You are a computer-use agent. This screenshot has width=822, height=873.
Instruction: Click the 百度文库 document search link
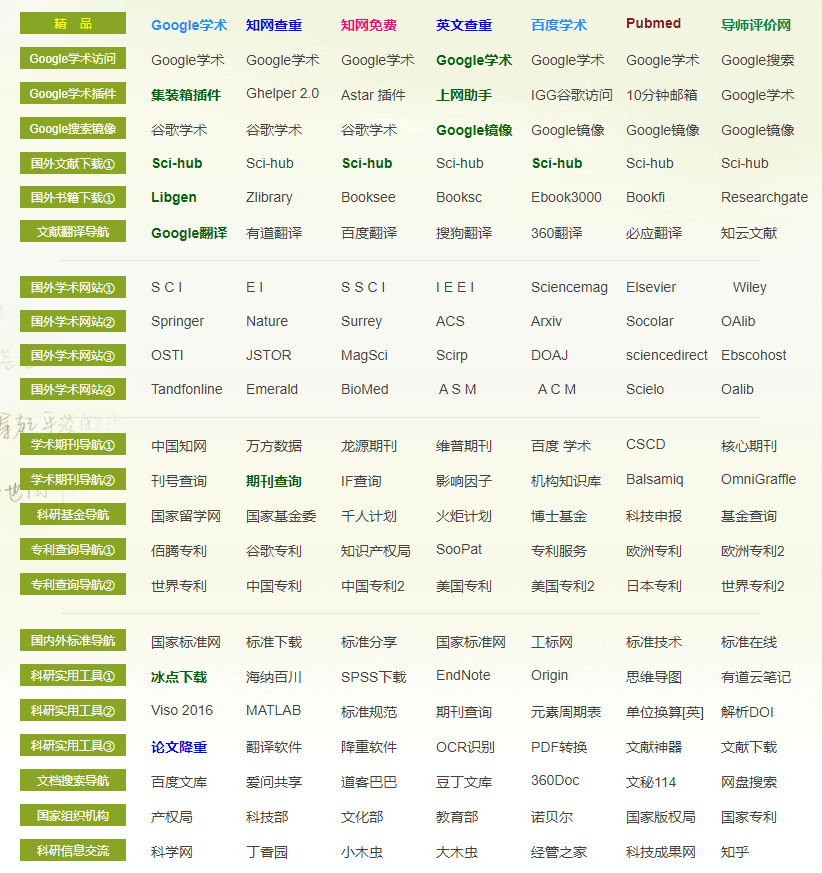click(x=177, y=780)
